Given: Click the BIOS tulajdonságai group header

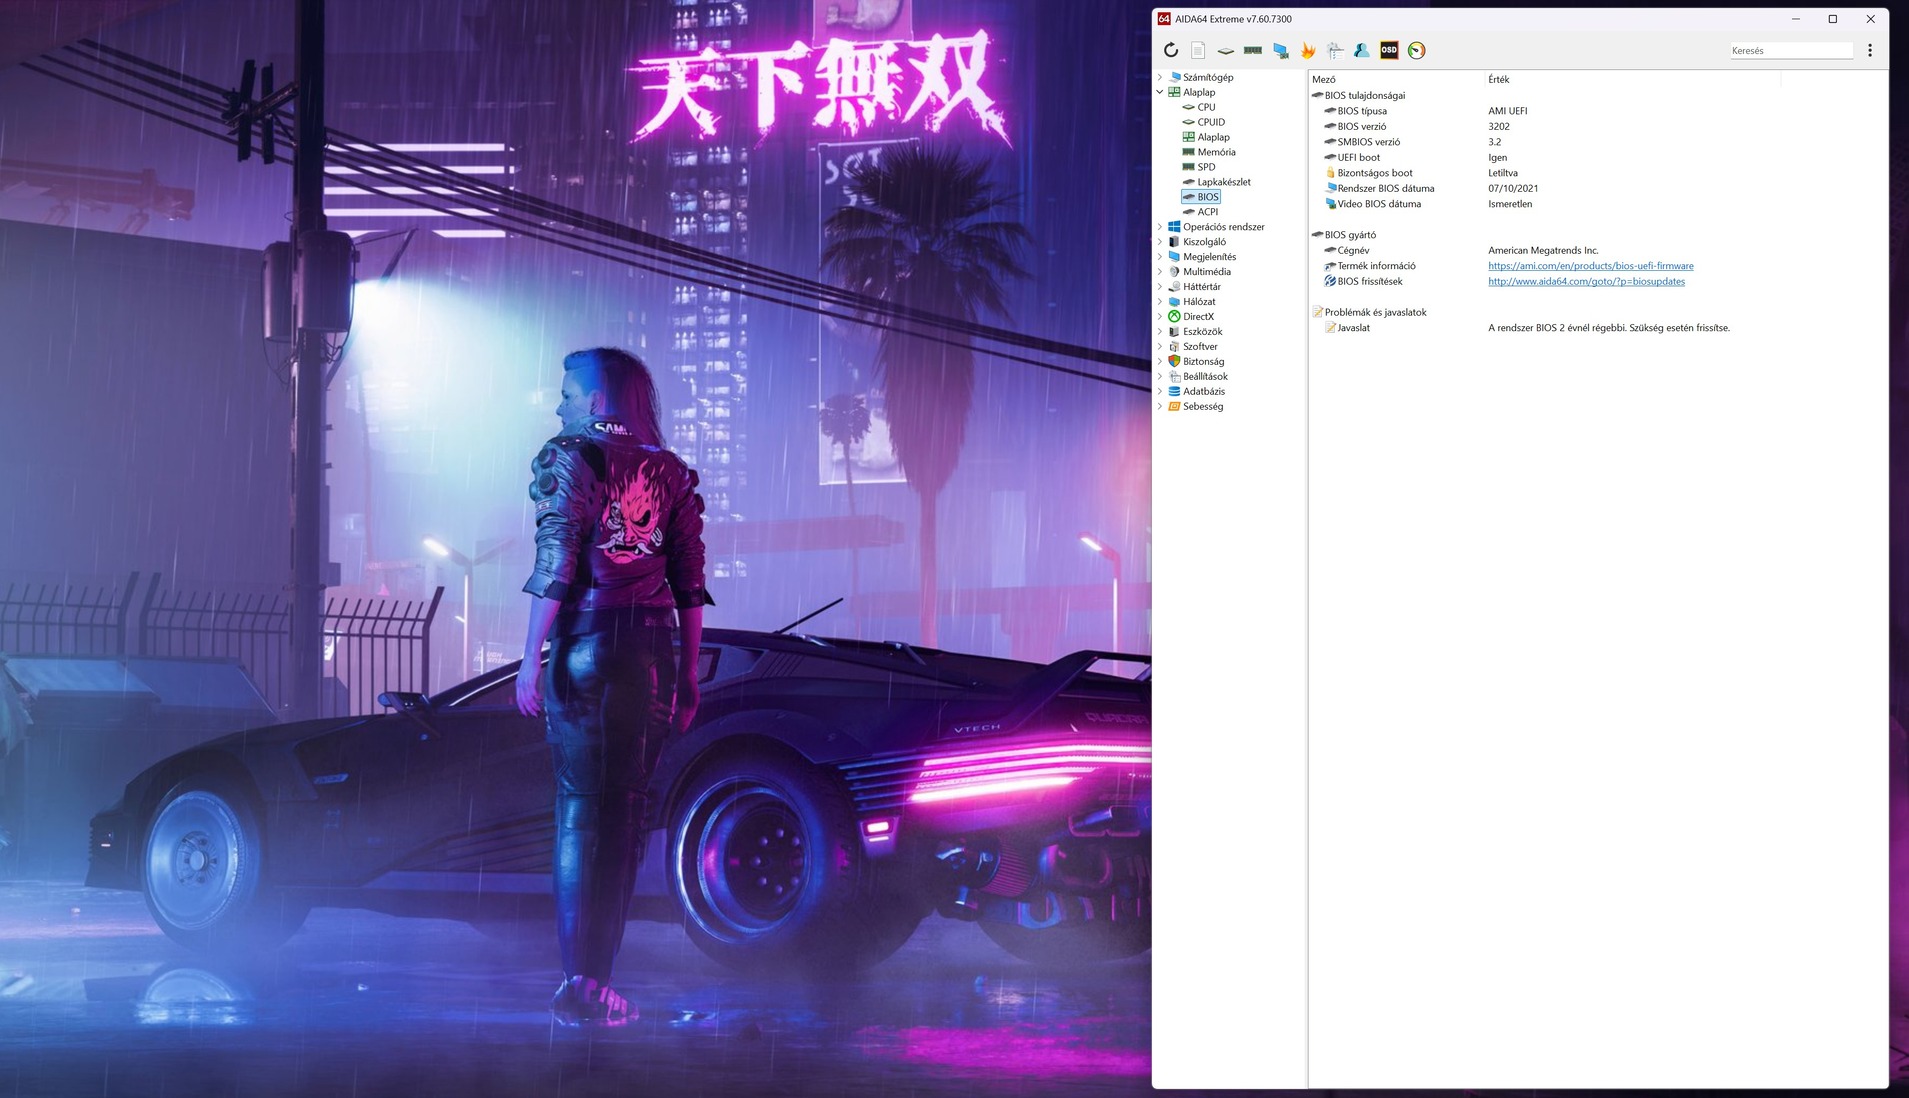Looking at the screenshot, I should tap(1365, 96).
